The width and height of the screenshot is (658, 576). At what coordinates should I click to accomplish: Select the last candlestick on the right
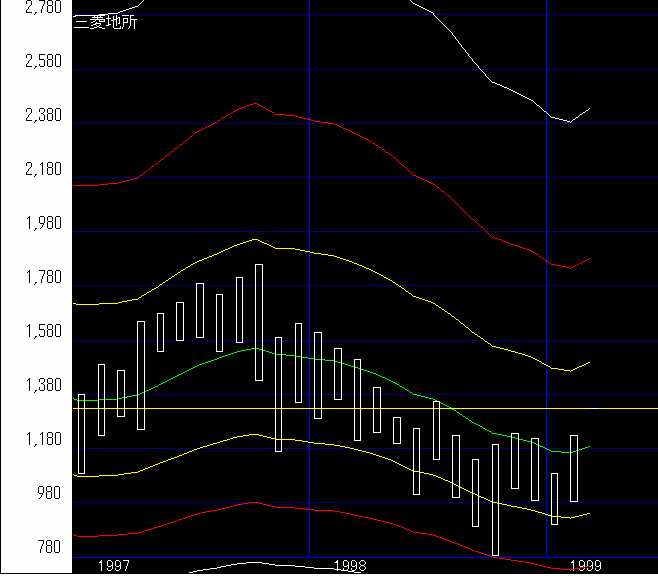[x=574, y=468]
